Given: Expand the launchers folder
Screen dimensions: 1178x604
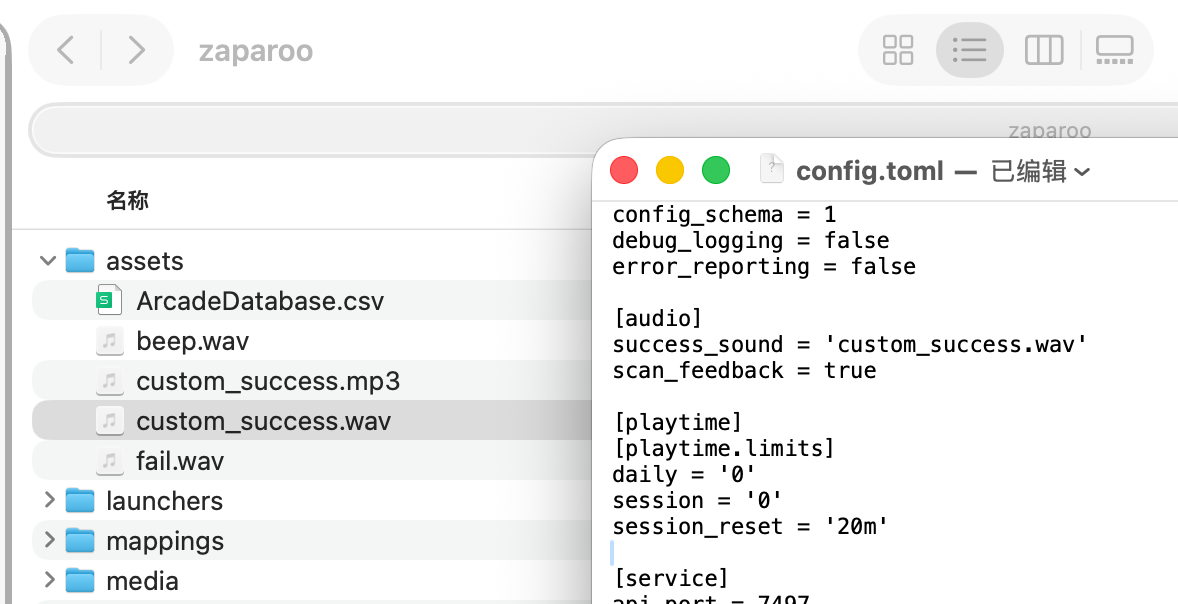Looking at the screenshot, I should [x=47, y=500].
